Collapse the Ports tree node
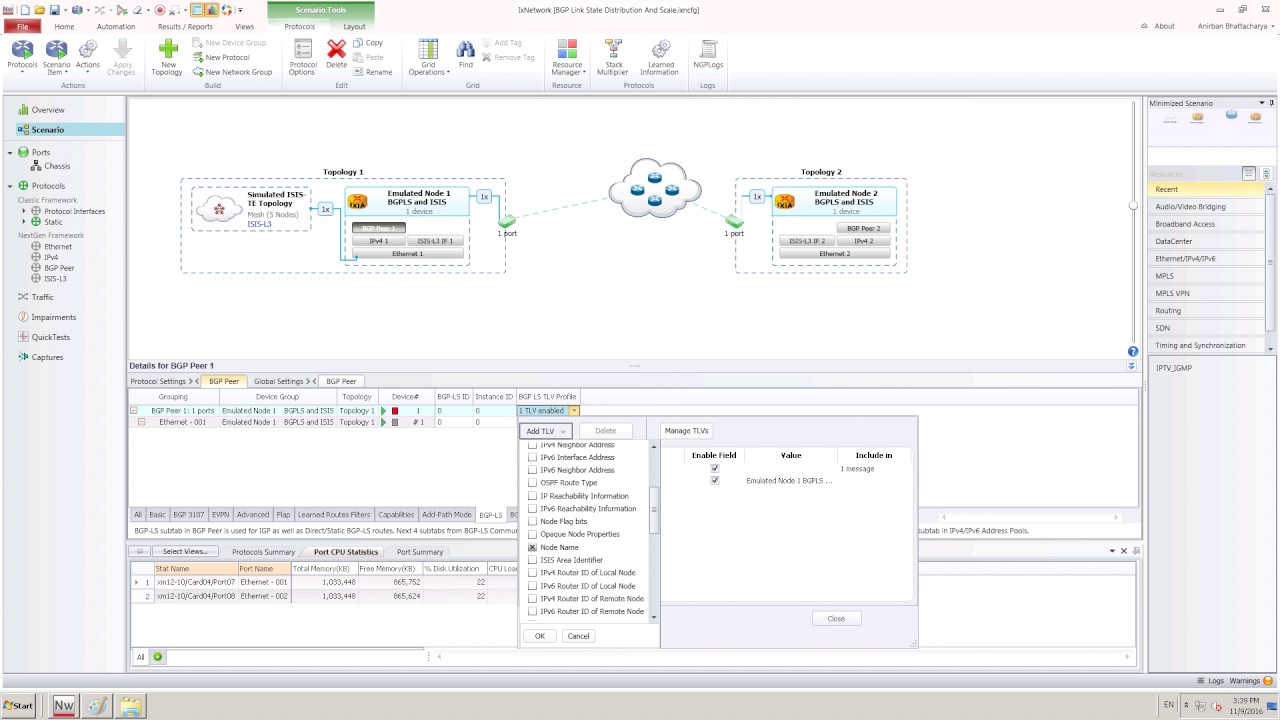Viewport: 1280px width, 720px height. pos(10,152)
